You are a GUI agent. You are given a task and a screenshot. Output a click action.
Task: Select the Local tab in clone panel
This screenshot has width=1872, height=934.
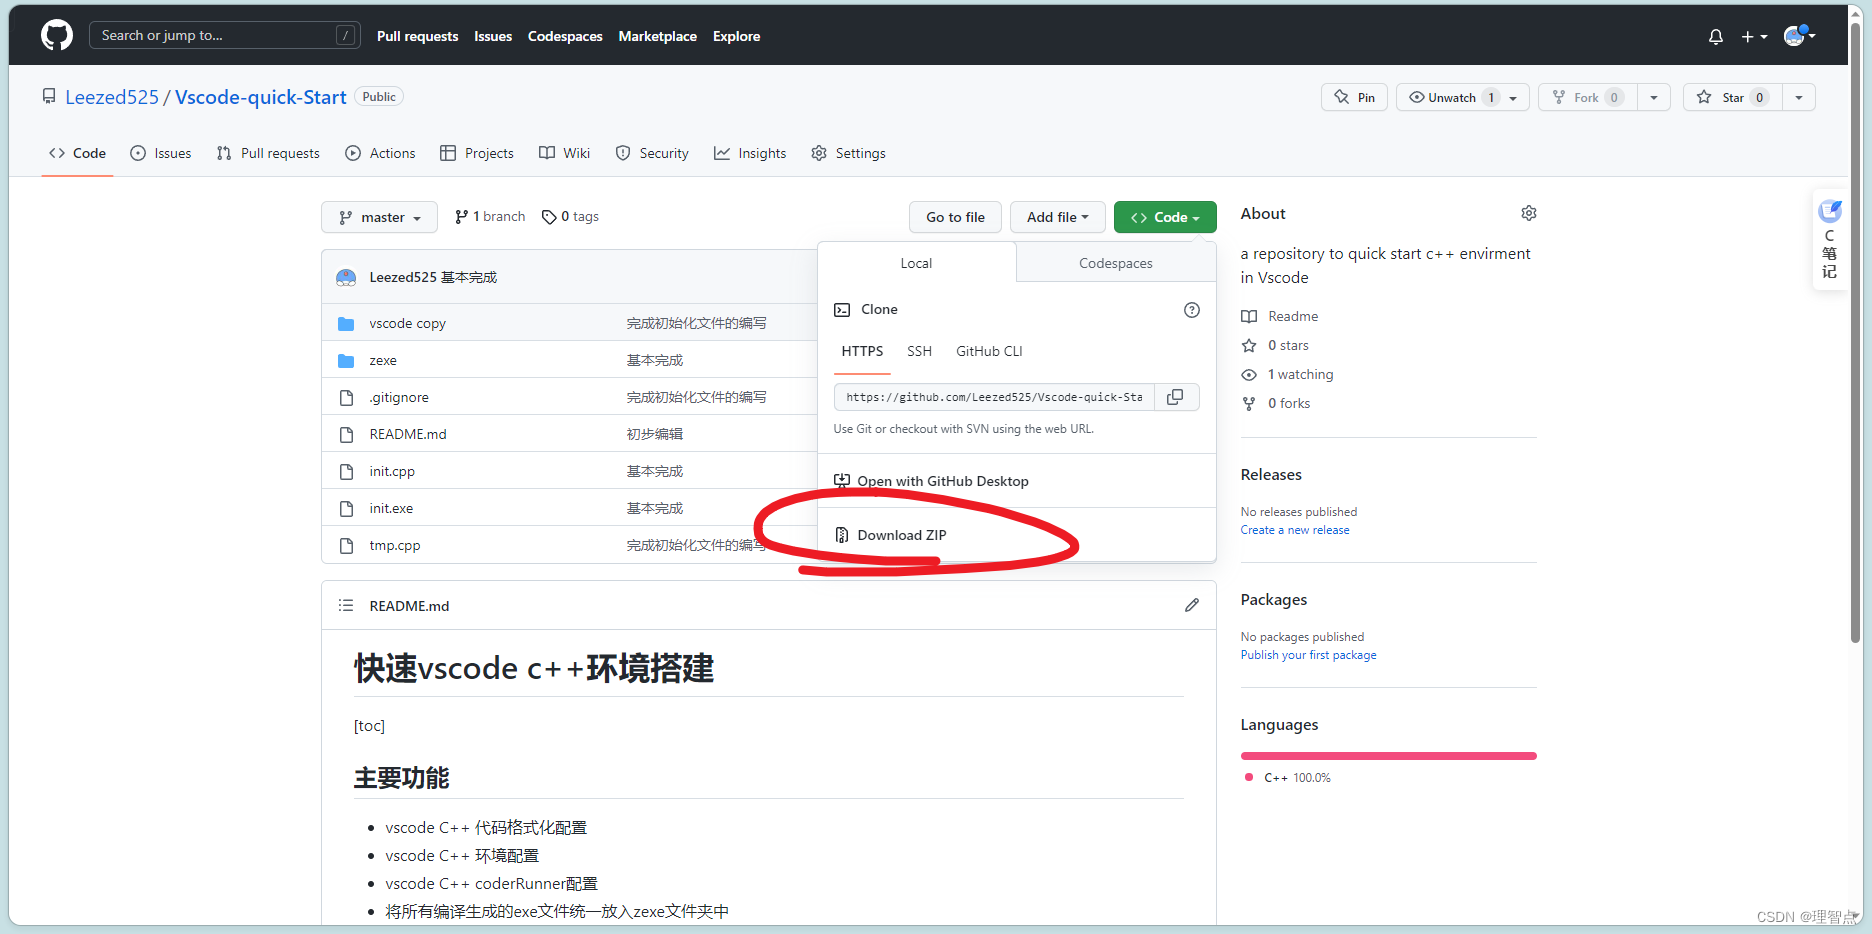(x=916, y=263)
